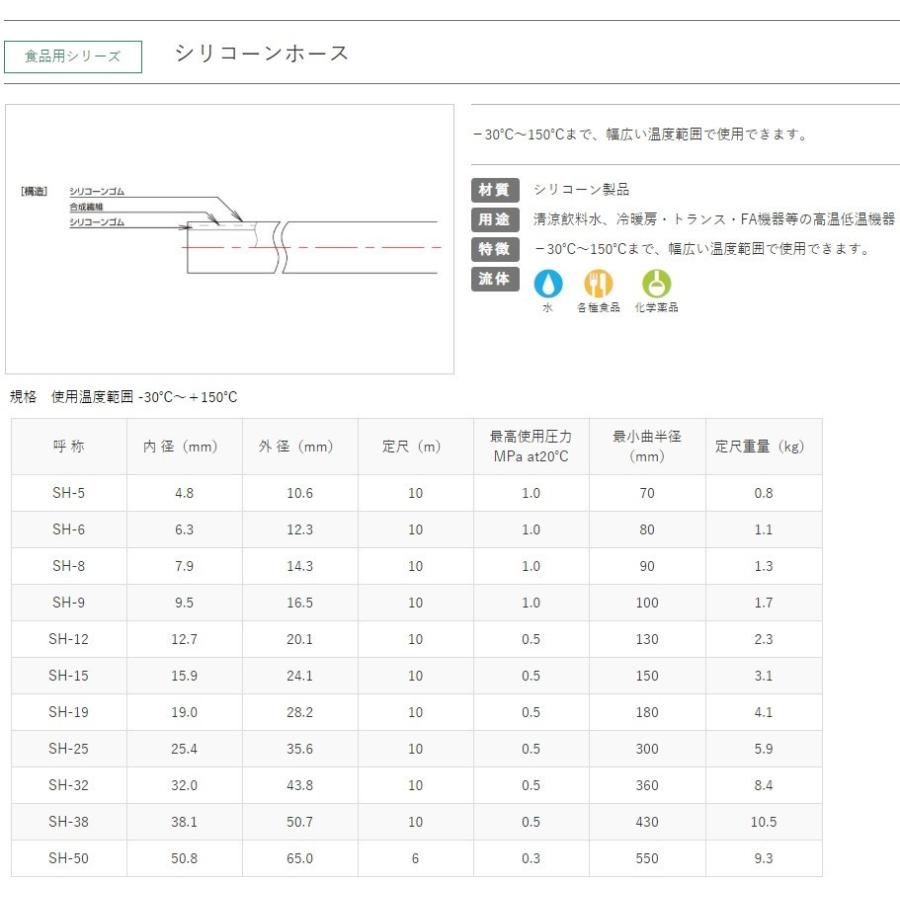Select the SH-19 row name cell
Image resolution: width=900 pixels, height=900 pixels.
pyautogui.click(x=69, y=712)
